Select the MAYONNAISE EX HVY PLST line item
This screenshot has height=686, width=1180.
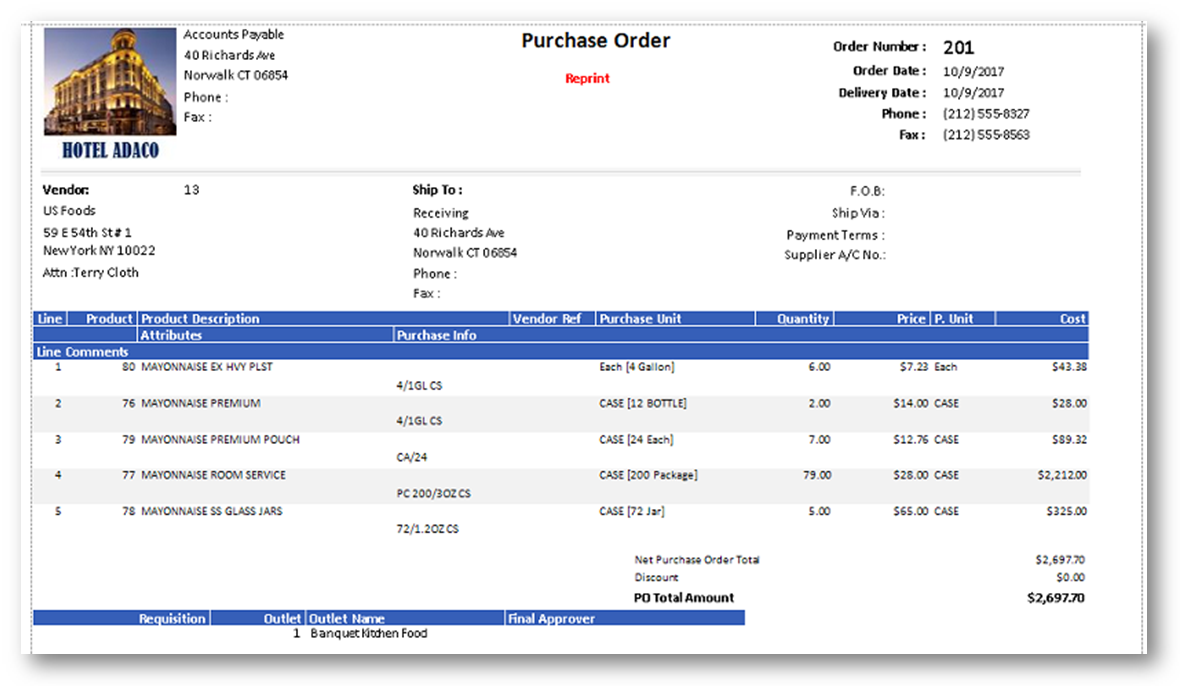[207, 367]
